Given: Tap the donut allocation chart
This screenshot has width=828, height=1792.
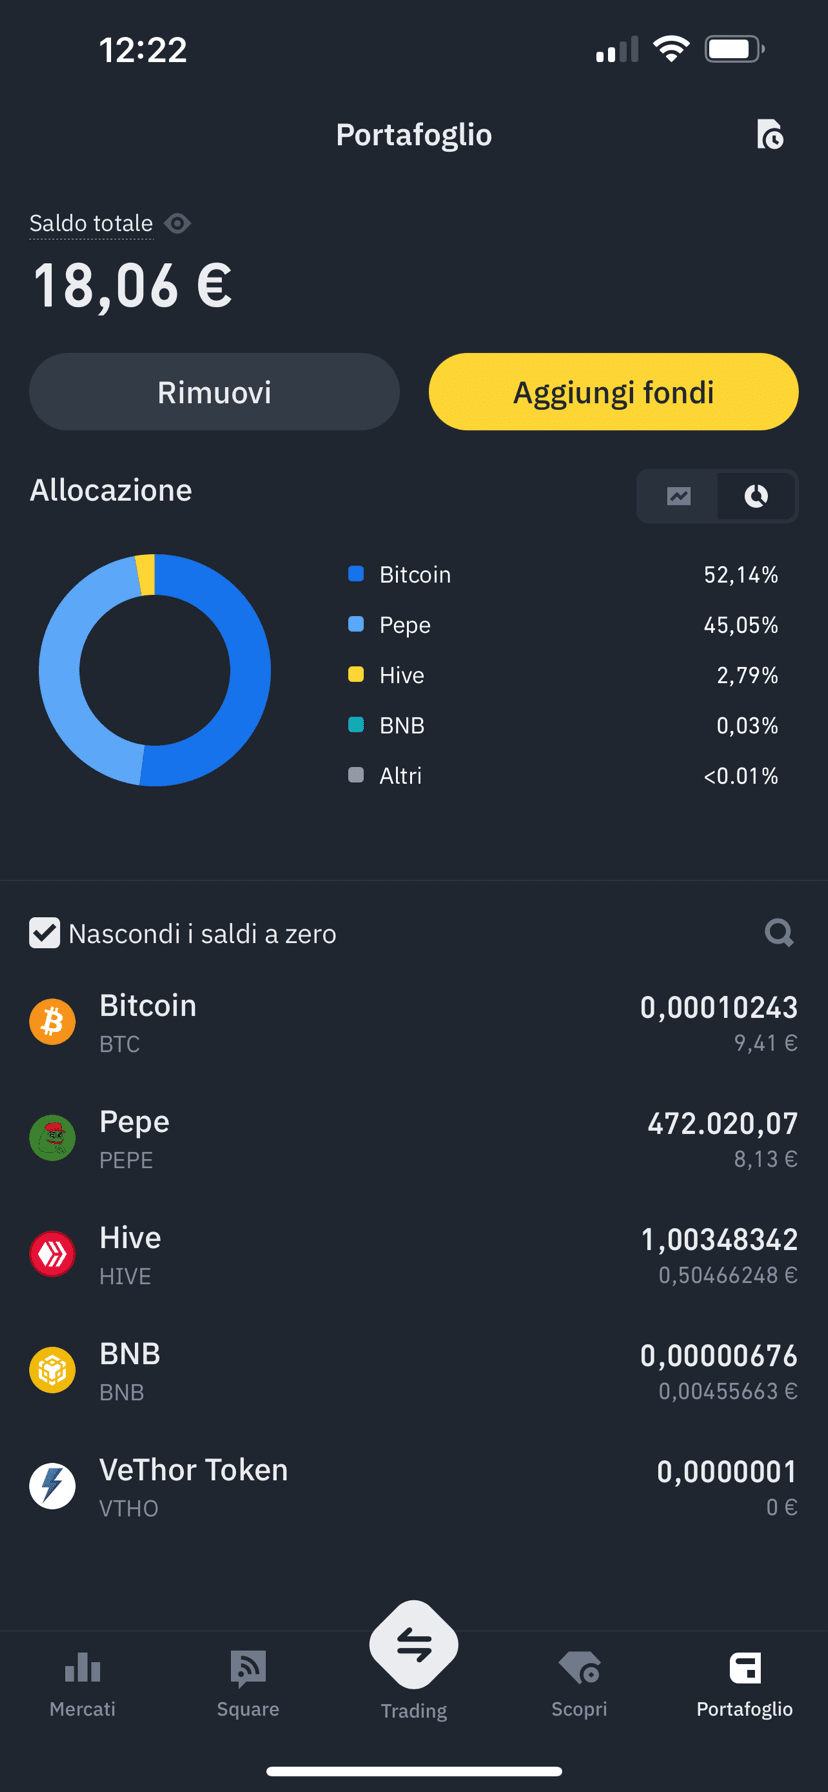Looking at the screenshot, I should click(155, 670).
